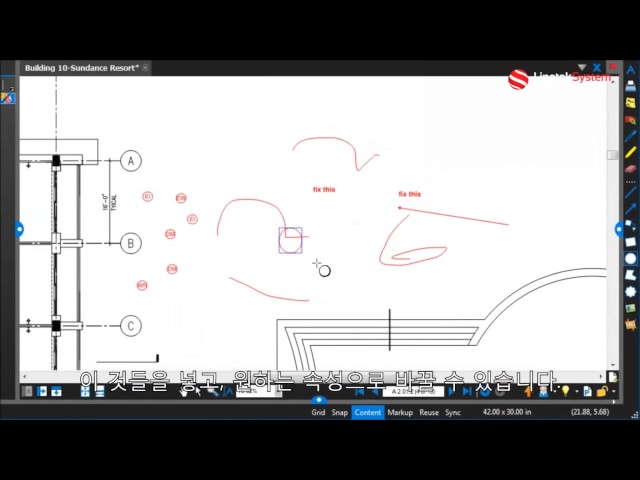640x480 pixels.
Task: Select the Arrow tool in right toolbar
Action: click(631, 209)
